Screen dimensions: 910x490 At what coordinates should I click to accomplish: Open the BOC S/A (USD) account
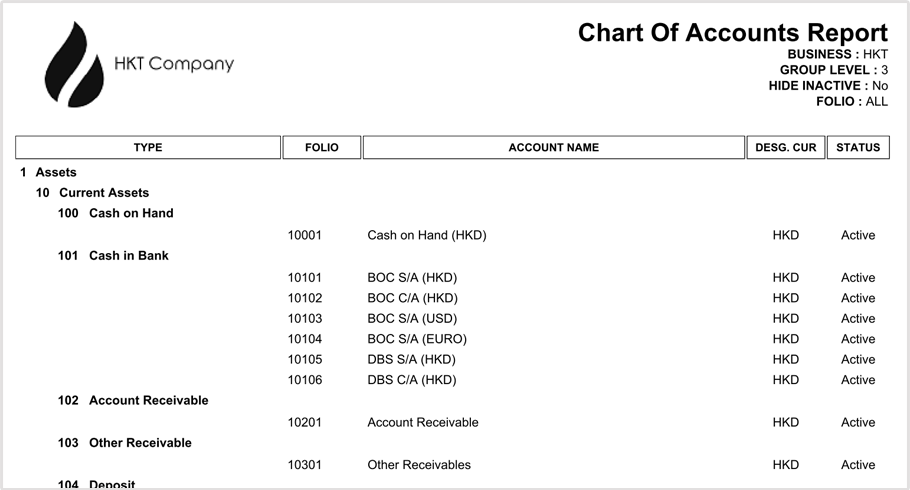412,318
